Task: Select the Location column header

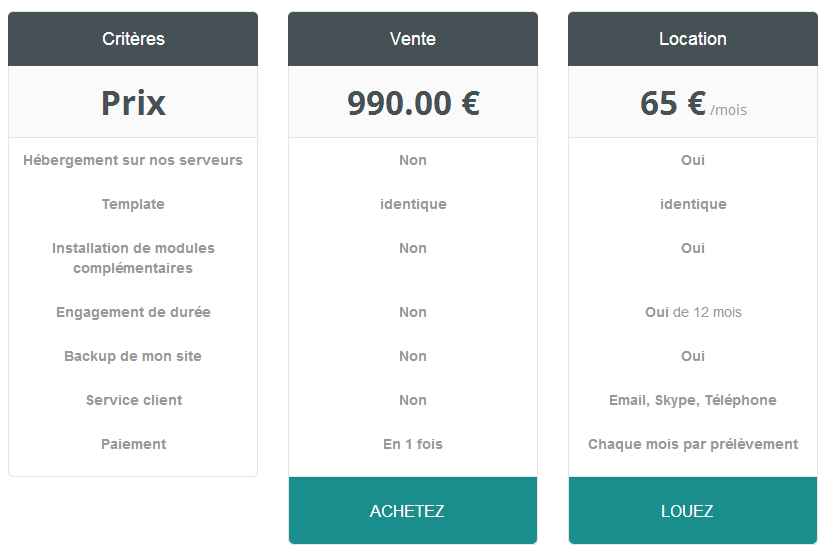Action: (x=692, y=39)
